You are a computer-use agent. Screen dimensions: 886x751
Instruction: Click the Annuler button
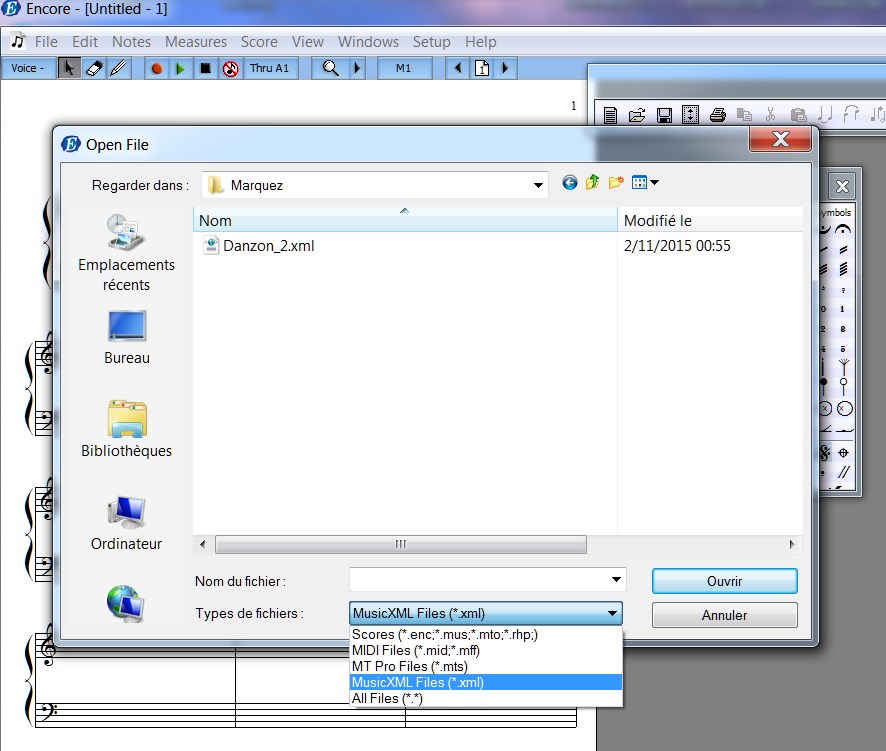pos(724,615)
